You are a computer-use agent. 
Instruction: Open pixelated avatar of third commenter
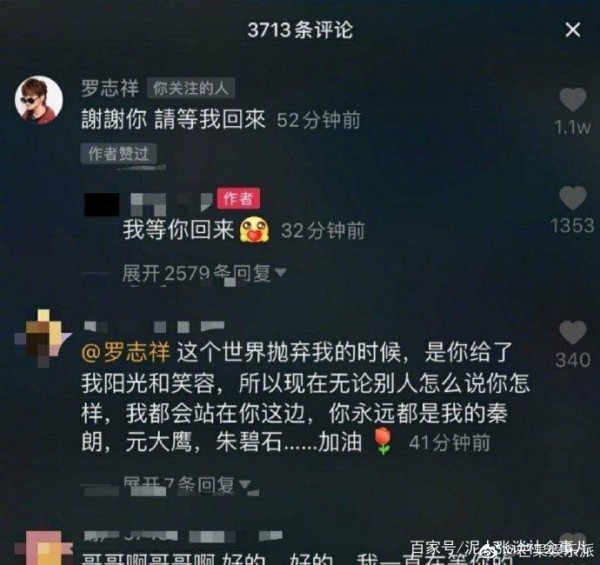[43, 338]
